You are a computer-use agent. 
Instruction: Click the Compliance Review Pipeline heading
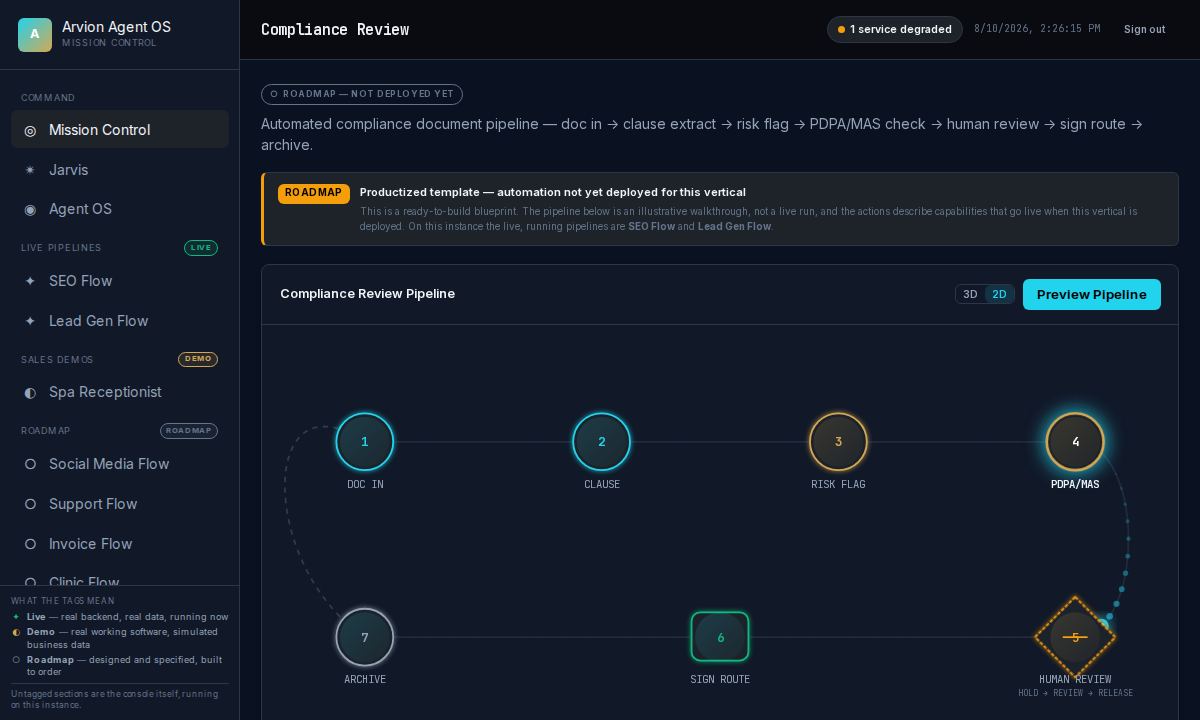point(368,293)
